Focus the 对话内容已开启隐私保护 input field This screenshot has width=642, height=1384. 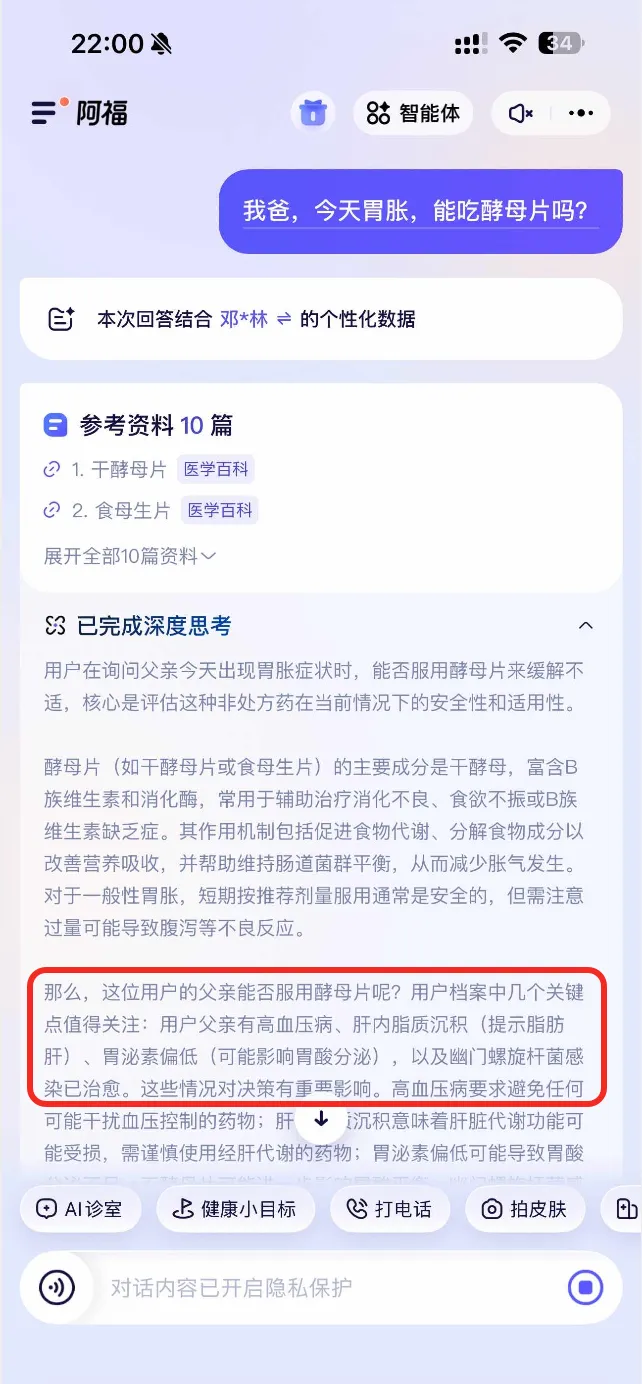pos(320,1287)
